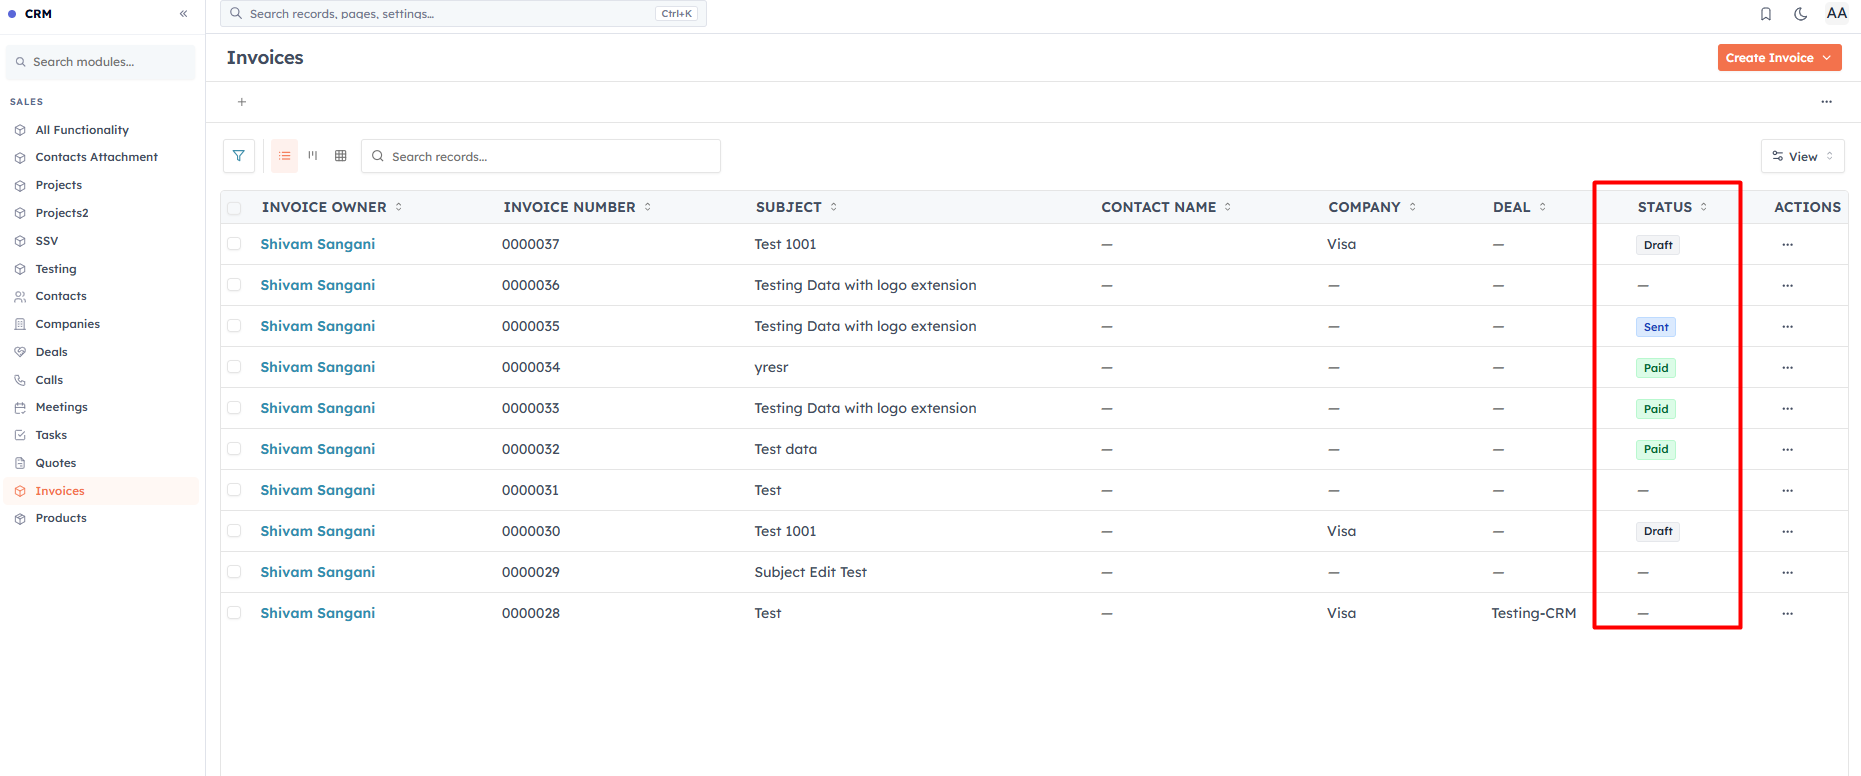Open Shivam Sangani link for invoice 0000034
Viewport: 1861px width, 776px height.
318,367
